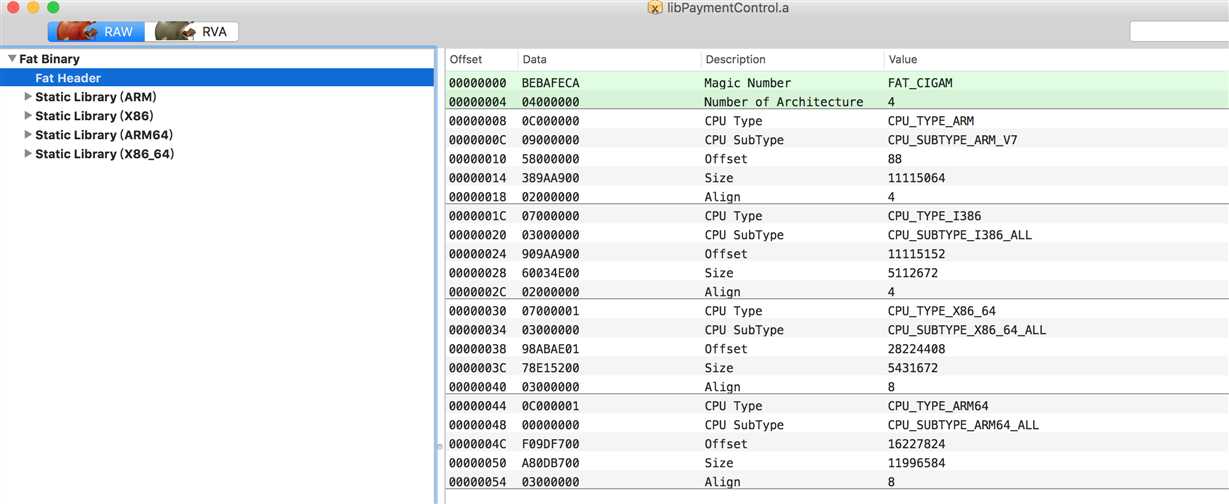
Task: Click the CPU_TYPE_ARM value
Action: tap(929, 121)
